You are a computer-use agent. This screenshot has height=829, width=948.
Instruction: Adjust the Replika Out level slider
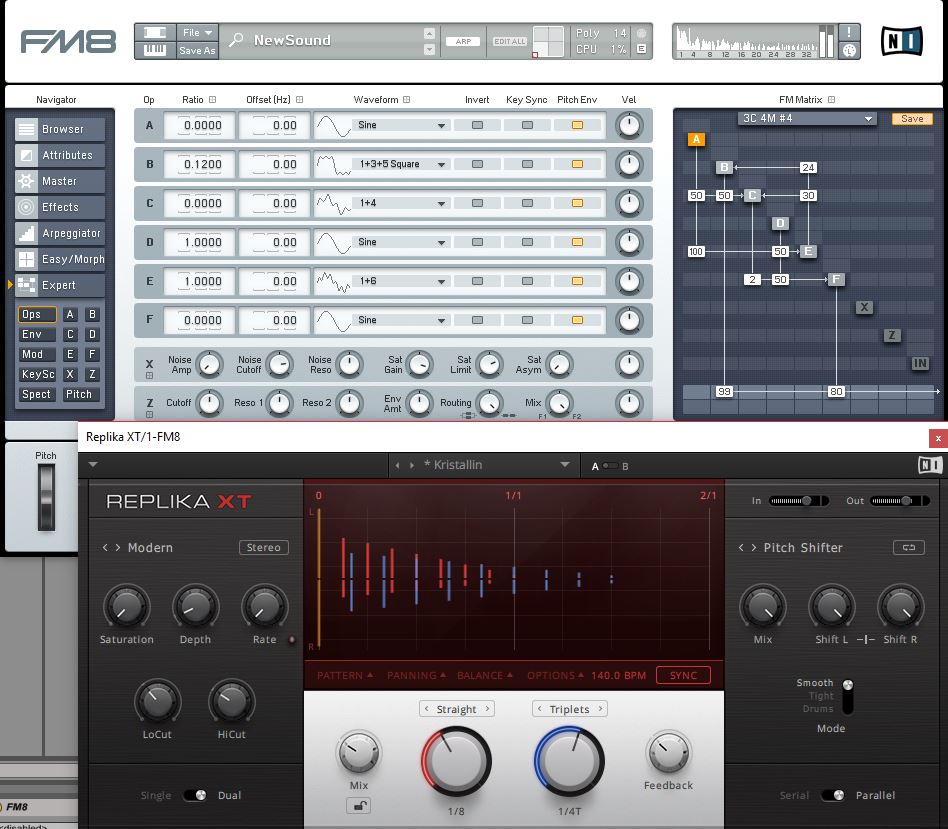pos(900,501)
